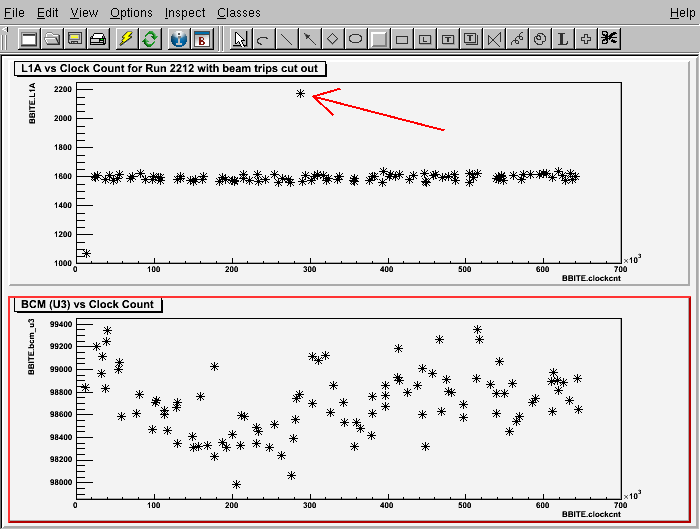Select the Latex text tool icon

(x=563, y=39)
